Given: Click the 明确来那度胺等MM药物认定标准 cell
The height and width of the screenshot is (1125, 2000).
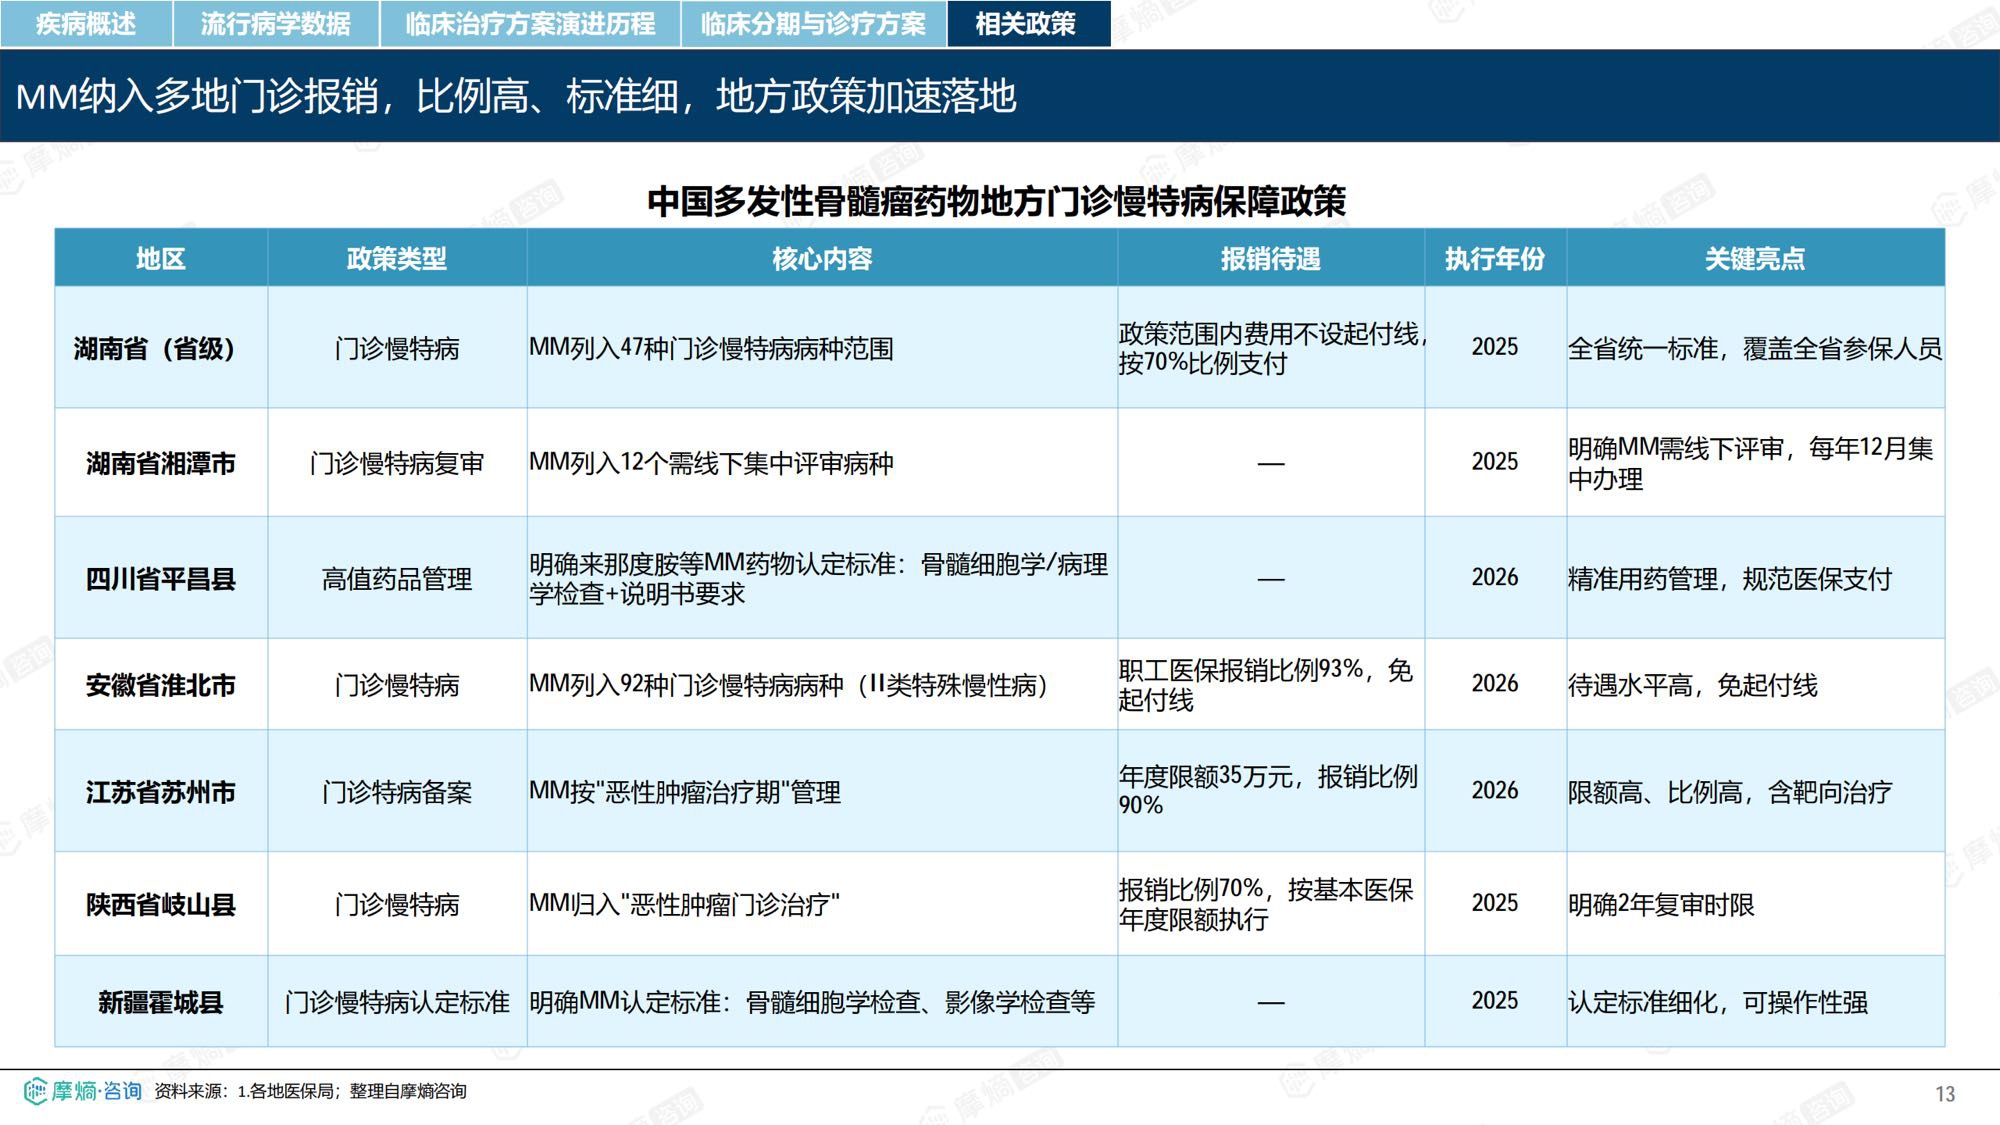Looking at the screenshot, I should [822, 578].
